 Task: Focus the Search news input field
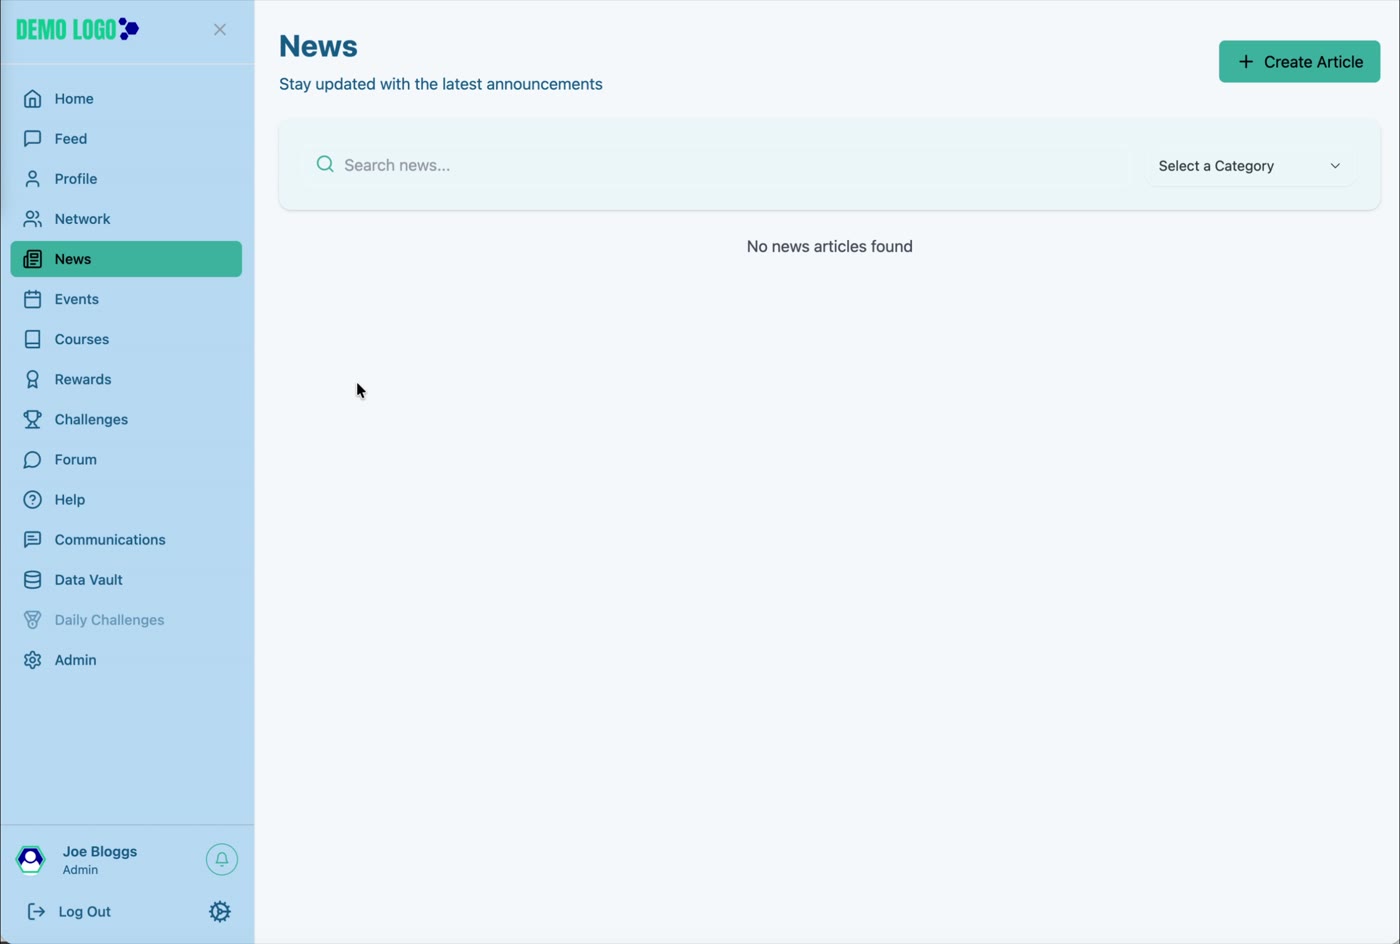[716, 165]
